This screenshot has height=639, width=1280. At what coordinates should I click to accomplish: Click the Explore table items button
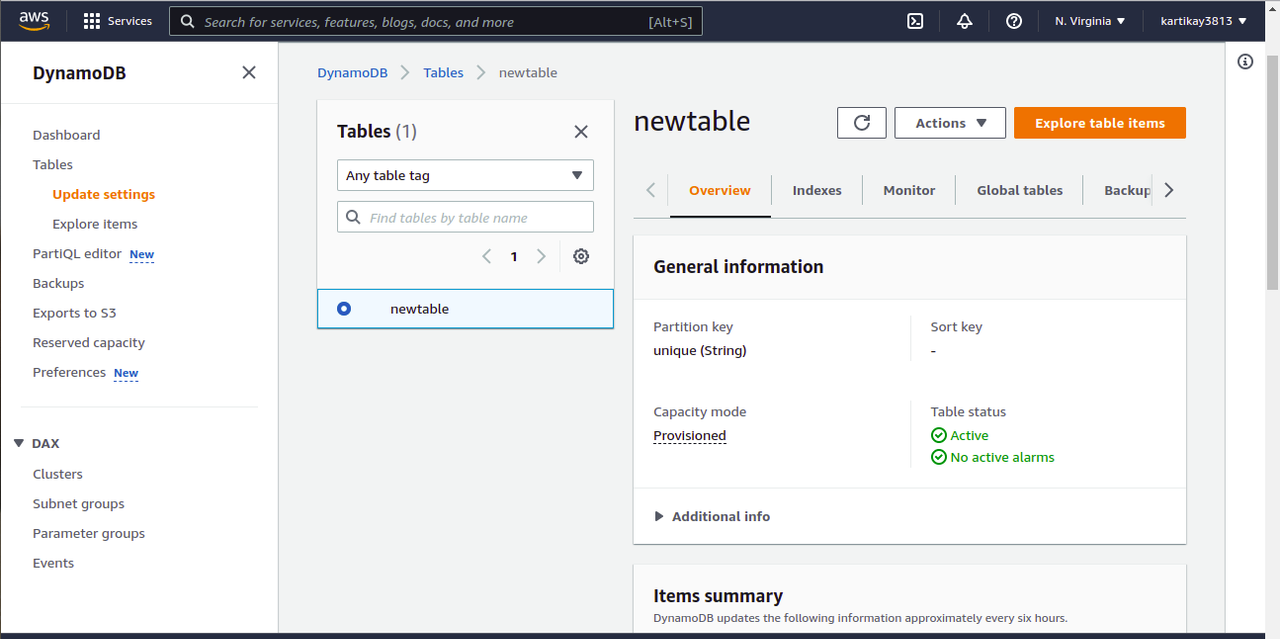tap(1099, 123)
